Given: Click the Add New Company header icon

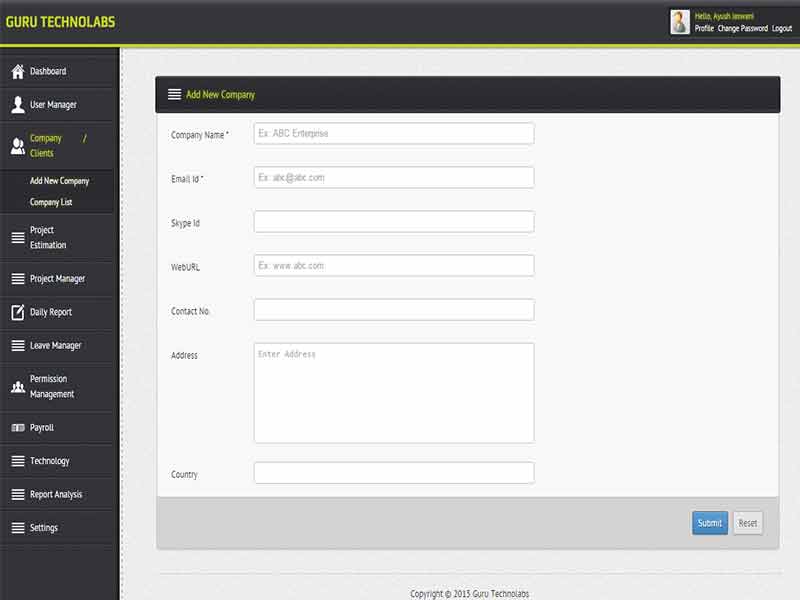Looking at the screenshot, I should click(176, 94).
